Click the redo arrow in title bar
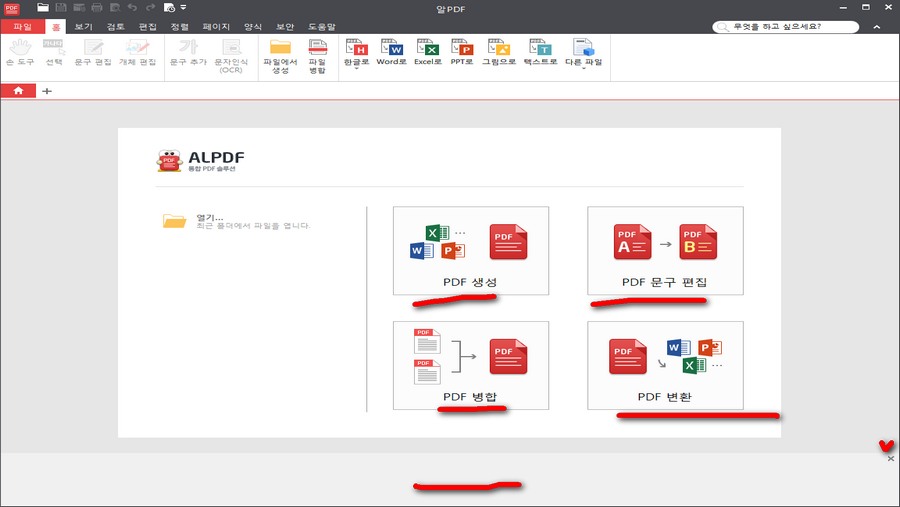The width and height of the screenshot is (900, 507). click(150, 7)
